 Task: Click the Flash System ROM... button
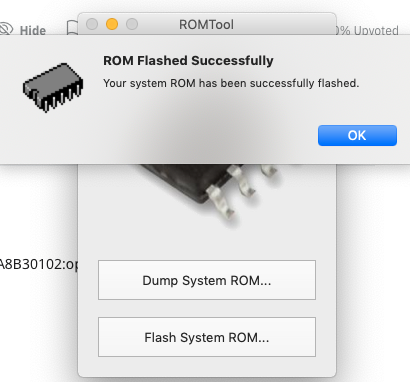click(x=207, y=337)
